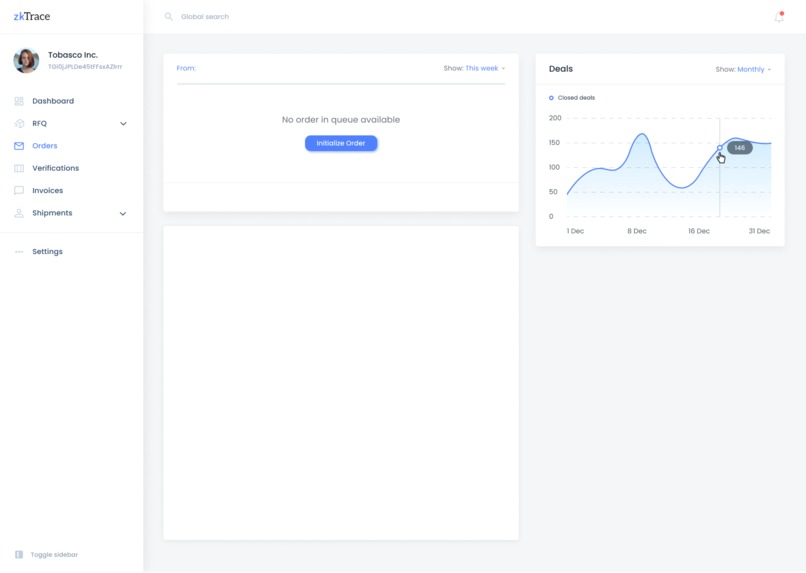This screenshot has height=573, width=806.
Task: Click the Orders envelope icon
Action: click(19, 146)
